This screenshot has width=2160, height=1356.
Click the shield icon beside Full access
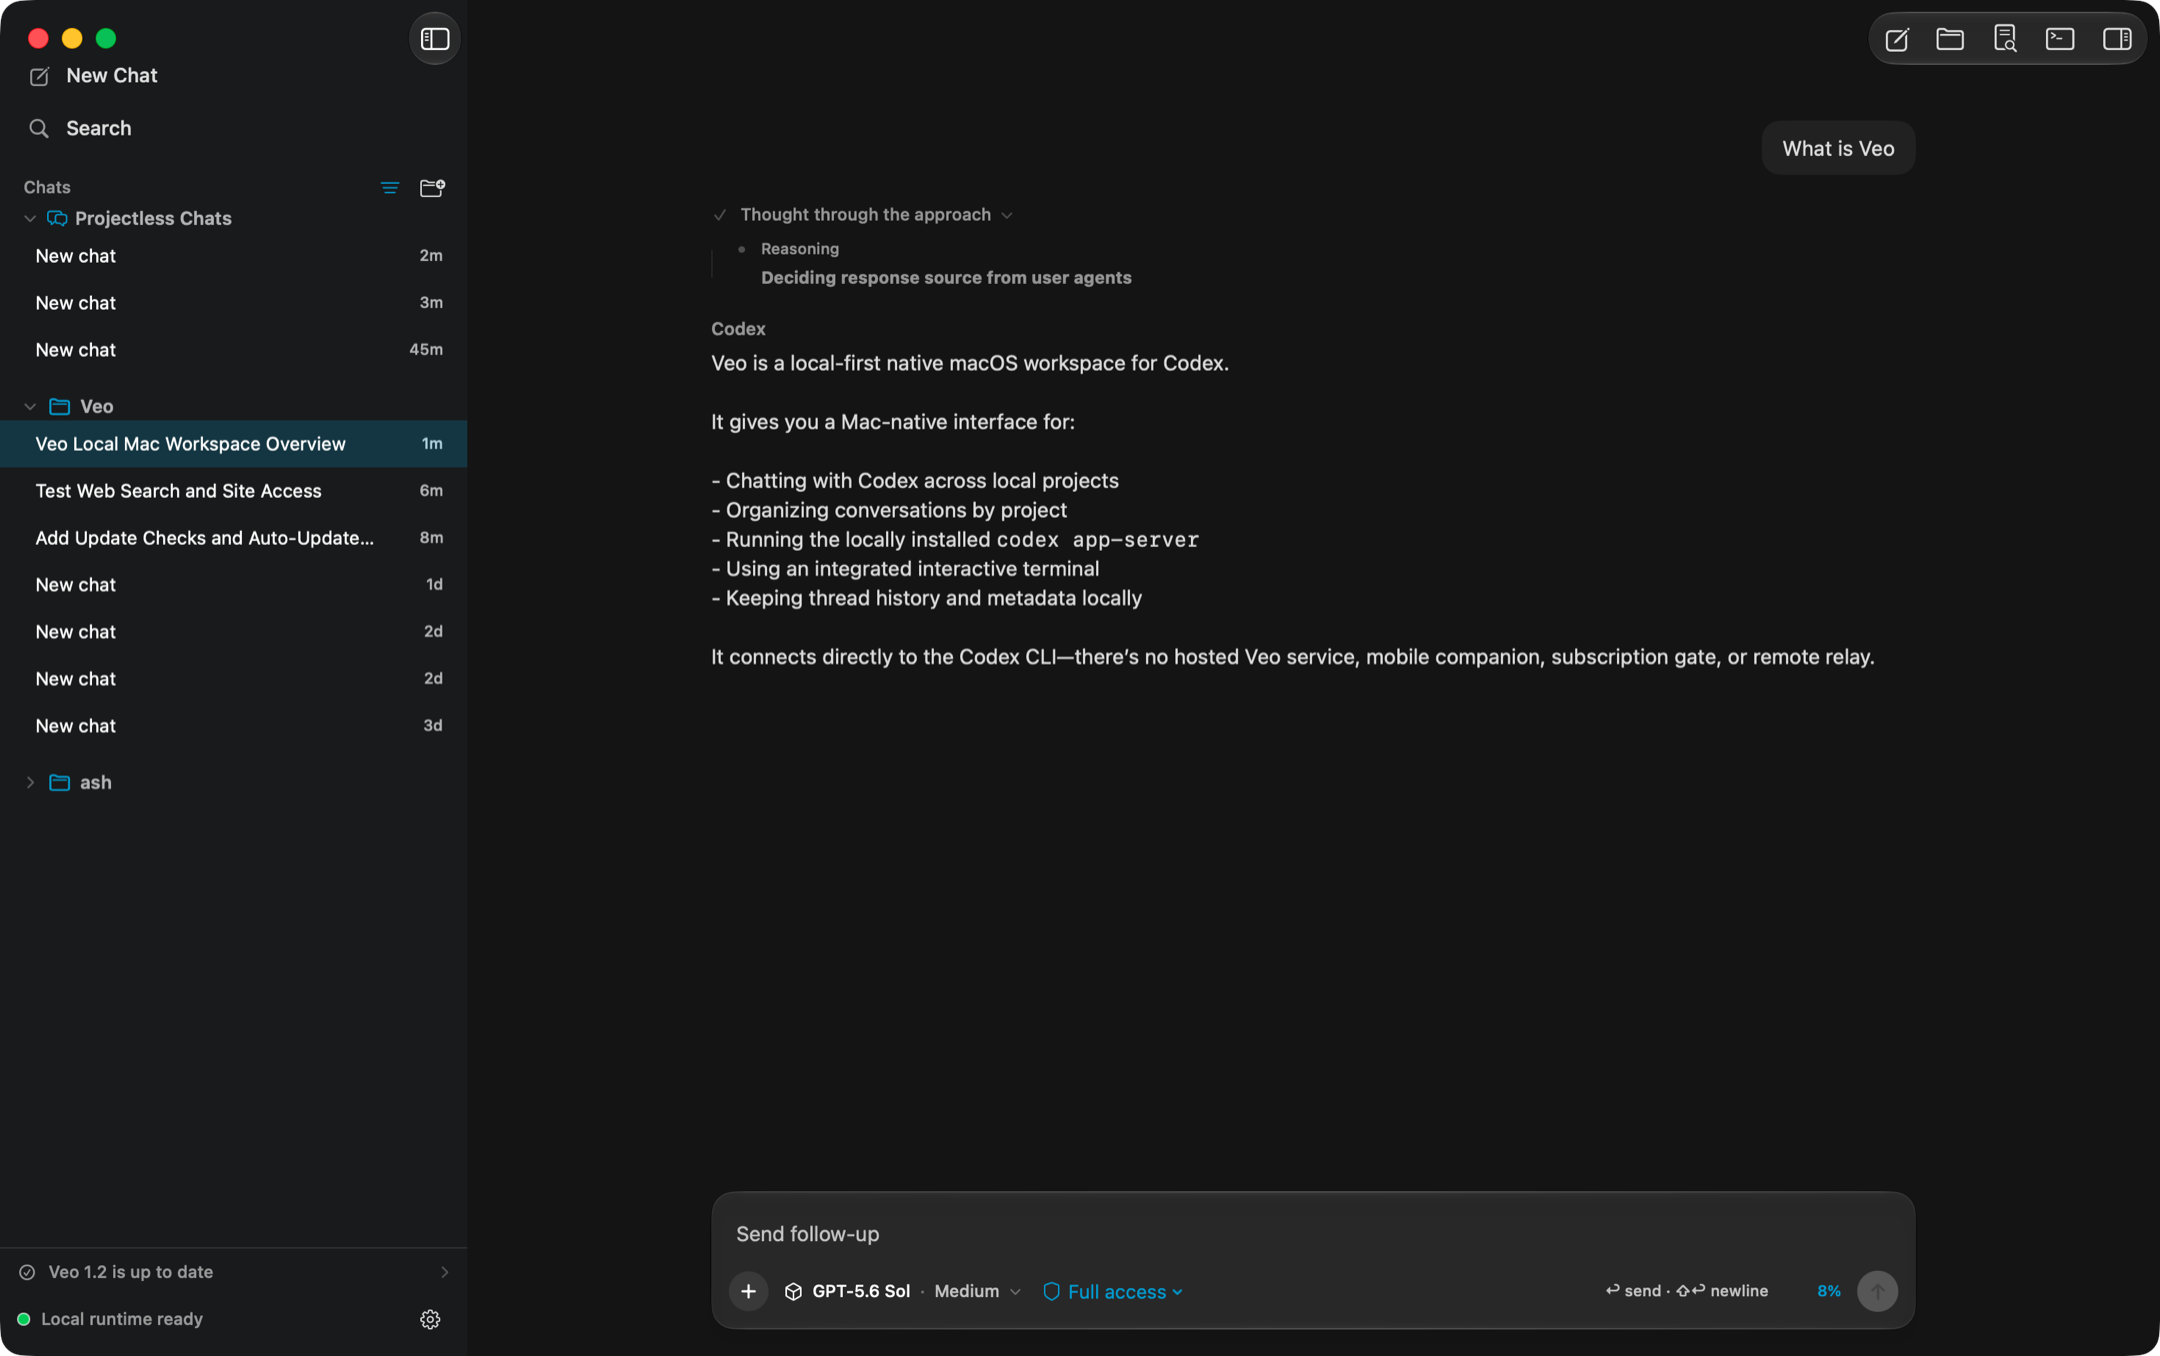[x=1051, y=1291]
